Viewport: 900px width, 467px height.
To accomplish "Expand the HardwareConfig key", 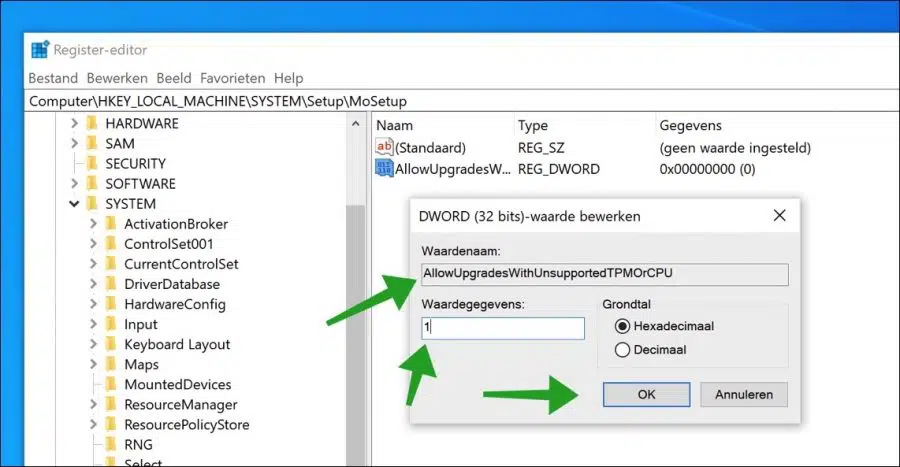I will tap(94, 304).
